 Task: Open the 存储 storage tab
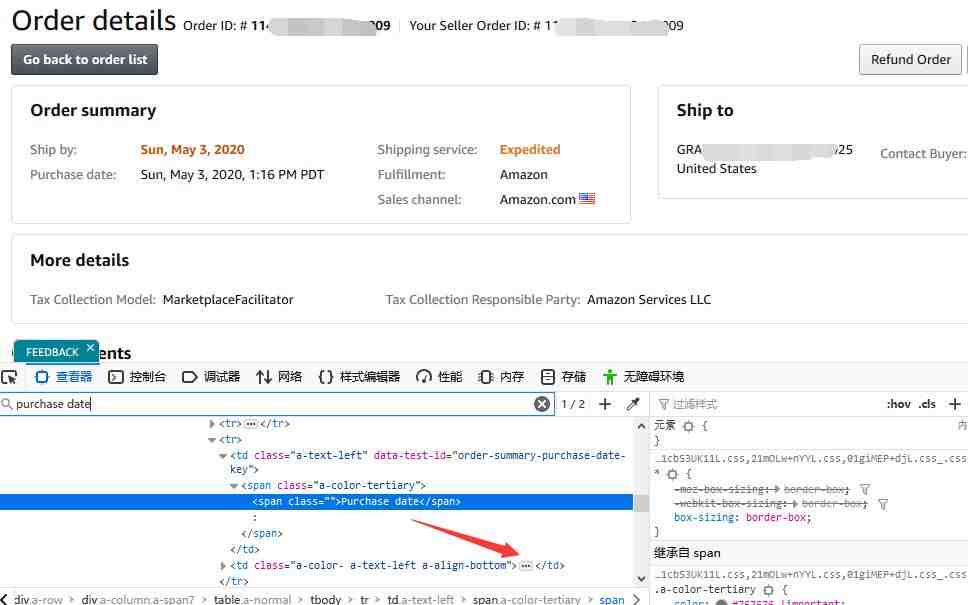point(563,377)
